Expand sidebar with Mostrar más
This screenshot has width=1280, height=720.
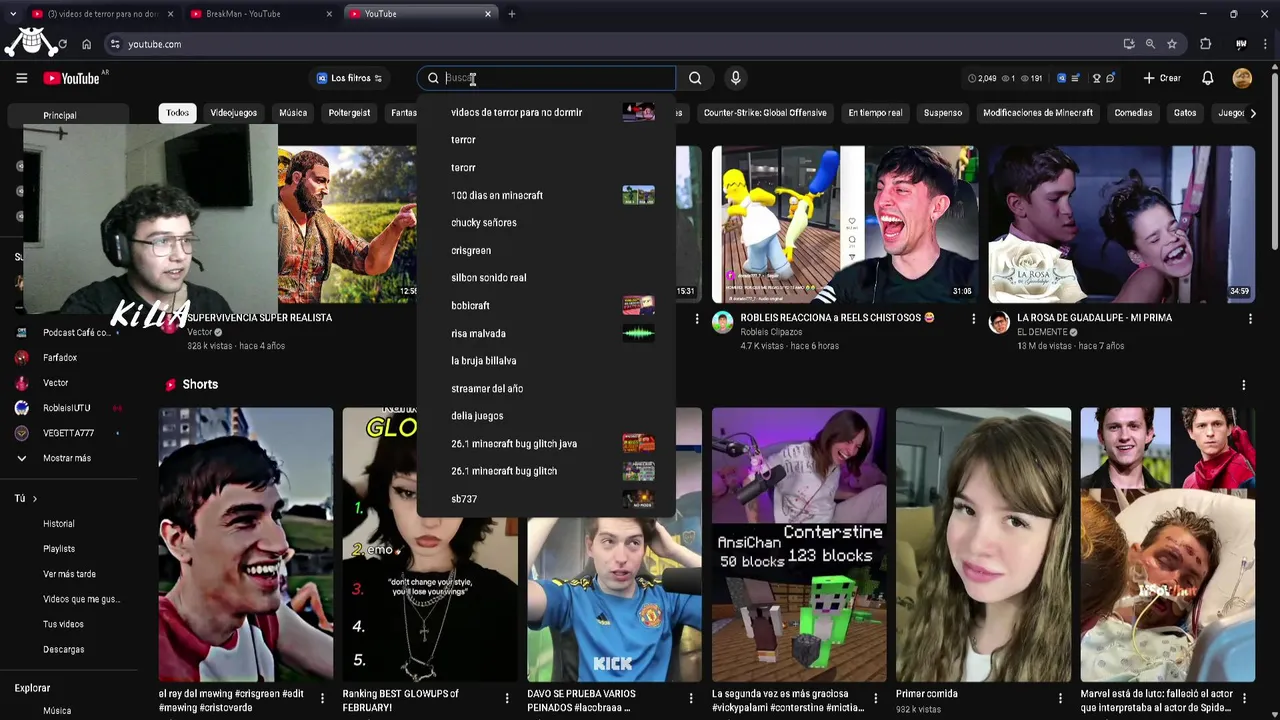[x=68, y=458]
